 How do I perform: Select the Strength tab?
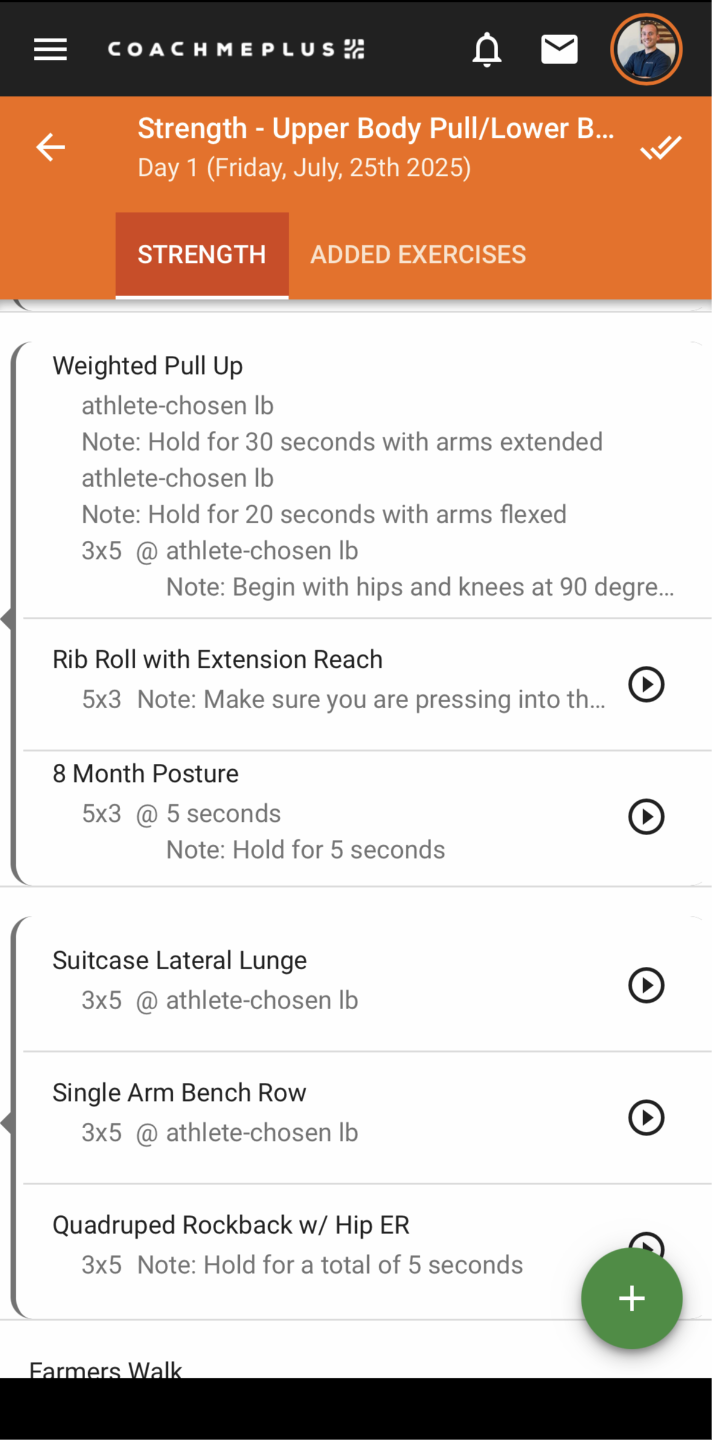(x=202, y=254)
